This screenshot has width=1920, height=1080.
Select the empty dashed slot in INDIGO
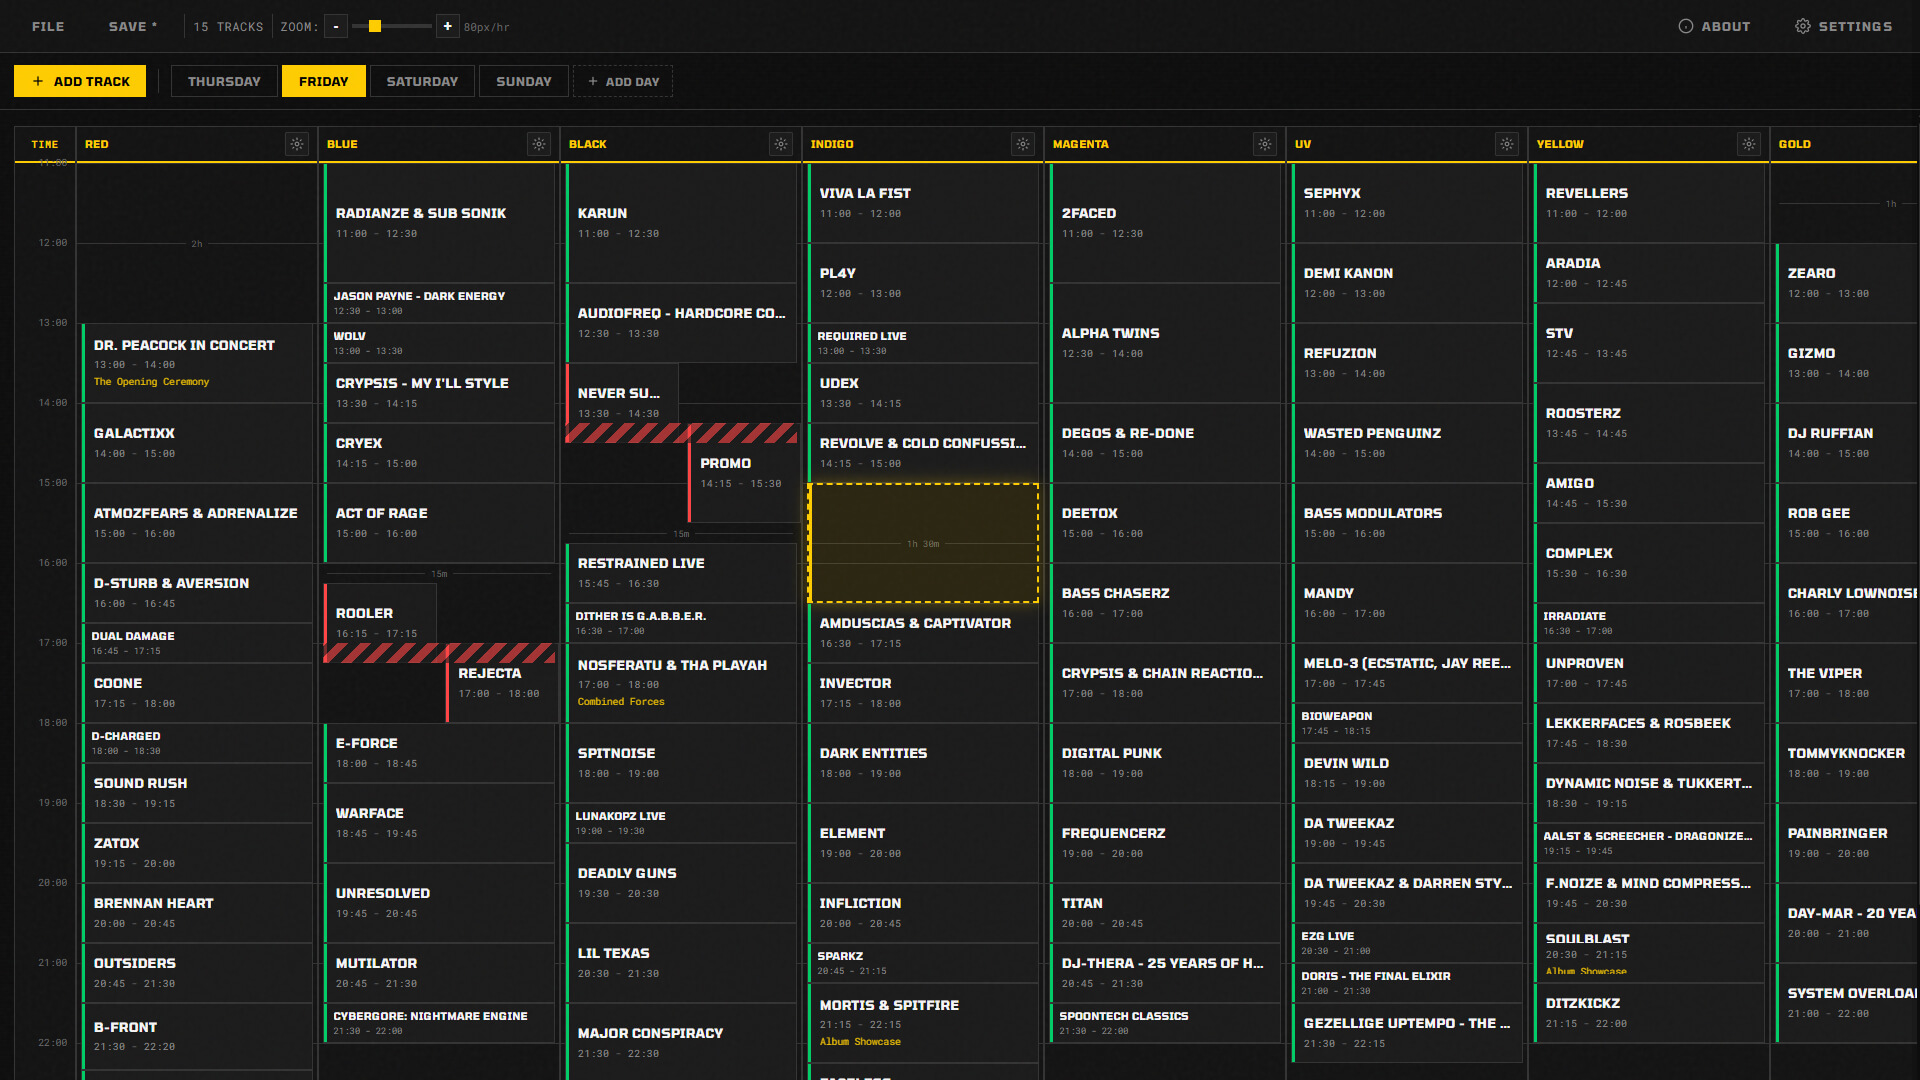[923, 543]
